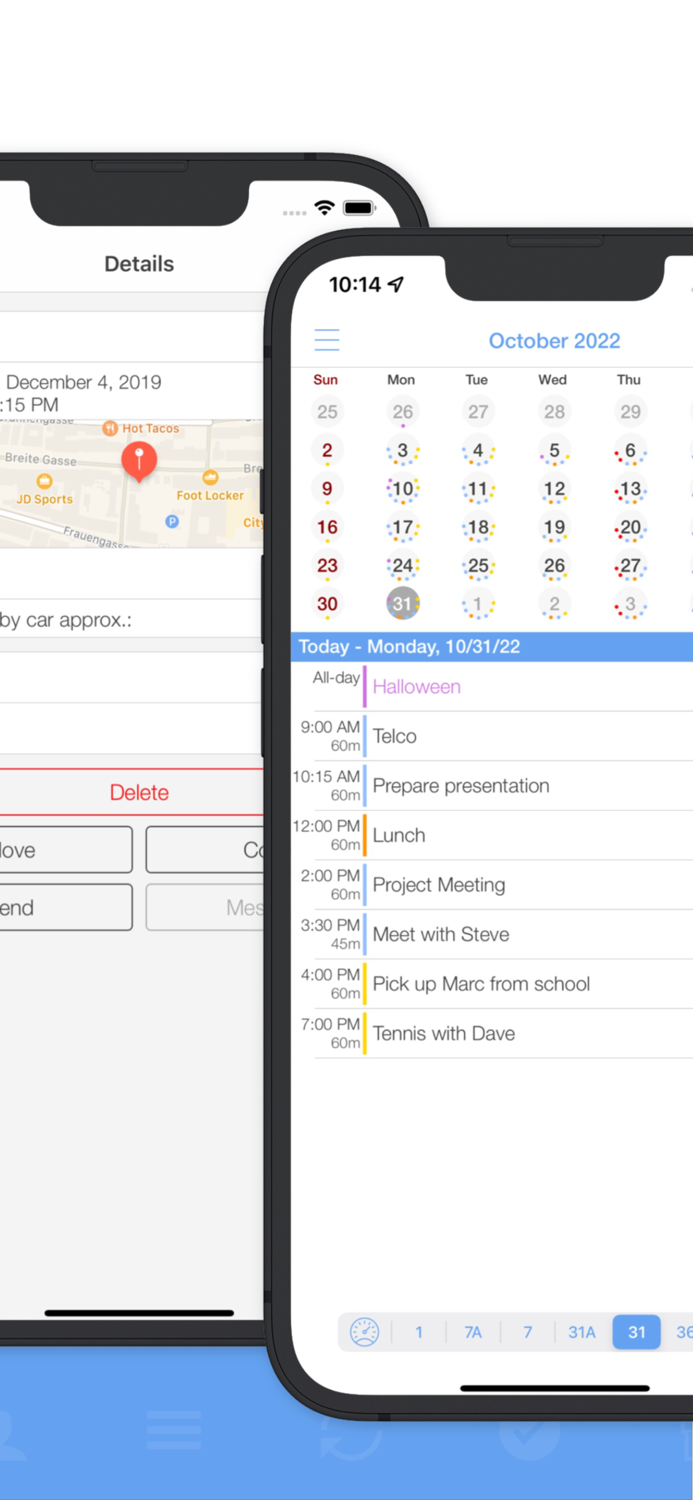This screenshot has width=693, height=1500.
Task: Tap the red map pin in Details
Action: pos(139,461)
